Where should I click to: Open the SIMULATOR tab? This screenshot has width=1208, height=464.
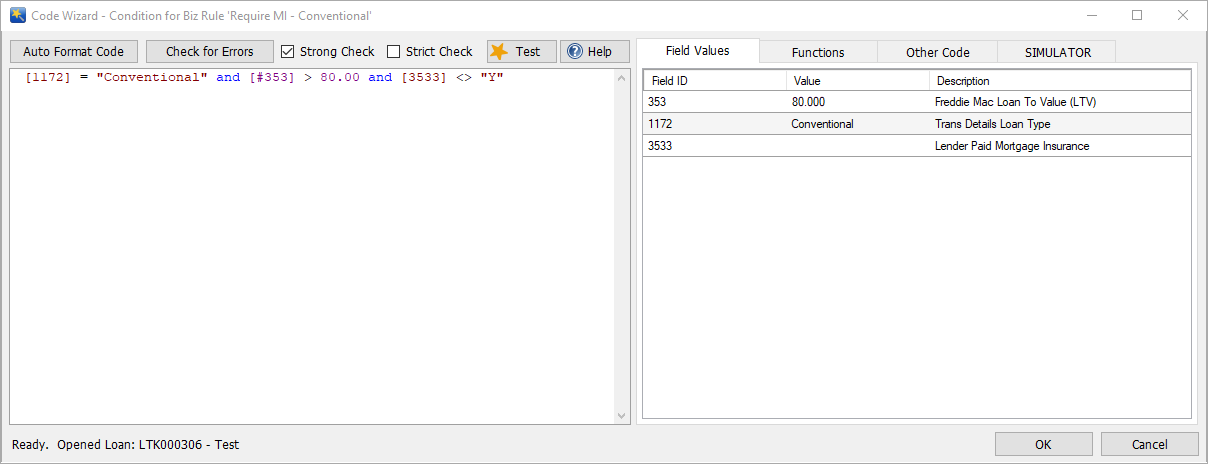(x=1057, y=52)
